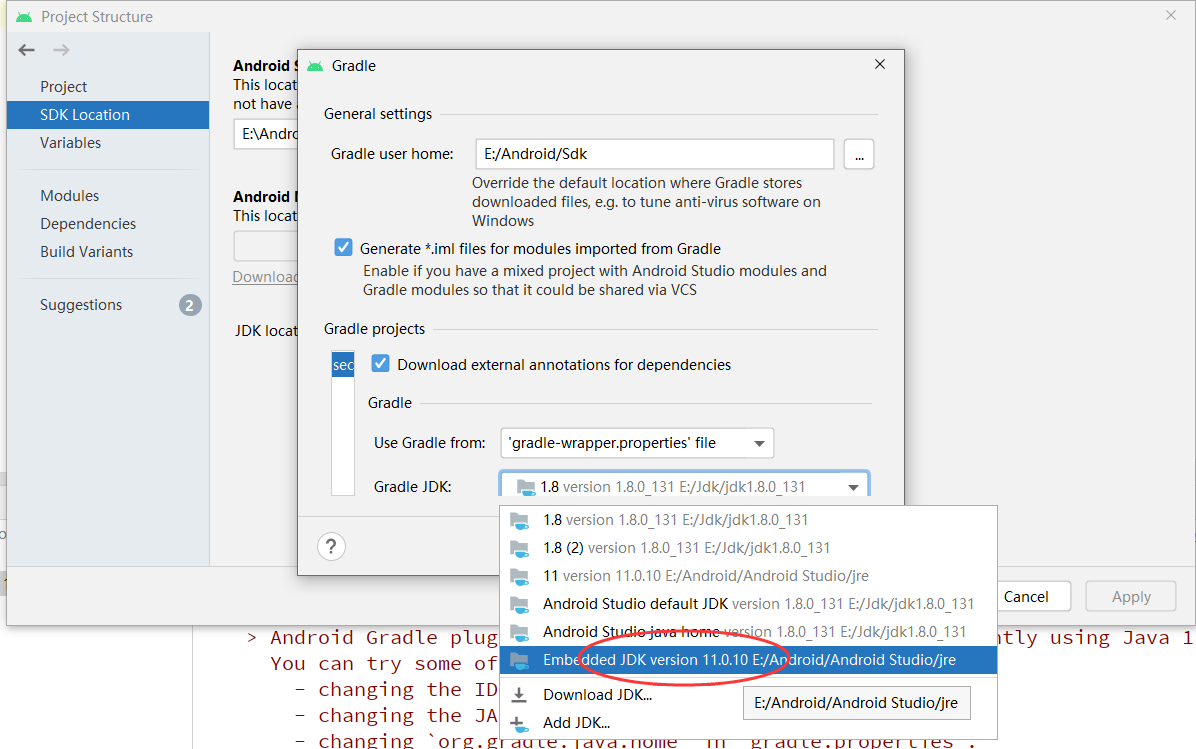Viewport: 1196px width, 749px height.
Task: Click the Gradle user home input field
Action: click(654, 154)
